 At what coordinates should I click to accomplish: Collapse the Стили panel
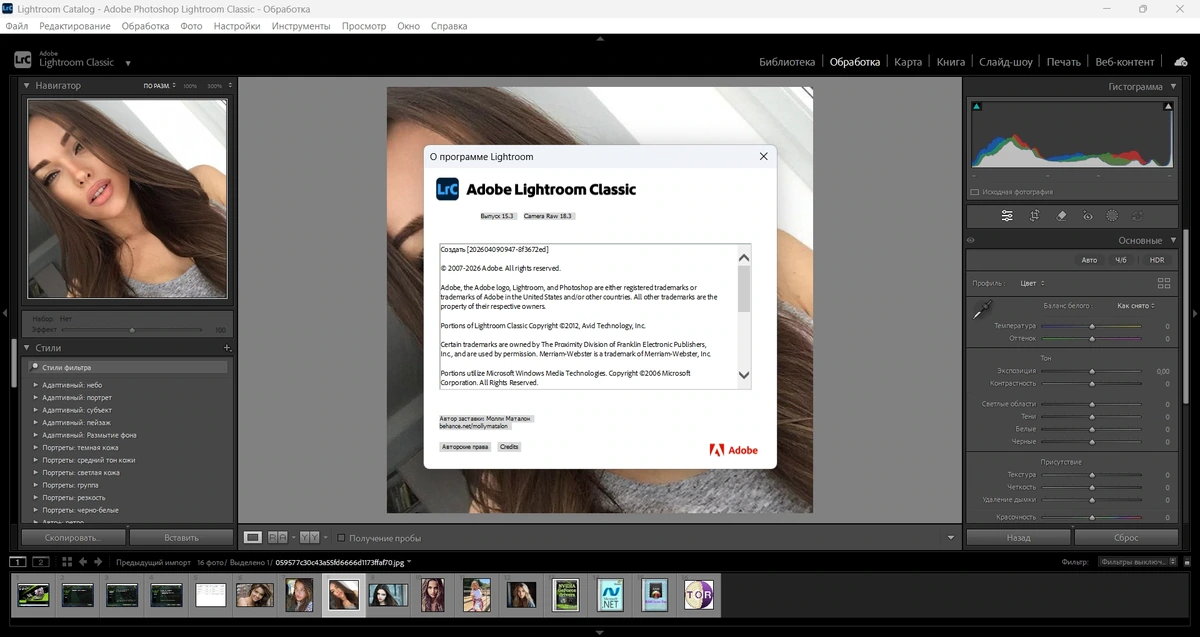(x=27, y=348)
